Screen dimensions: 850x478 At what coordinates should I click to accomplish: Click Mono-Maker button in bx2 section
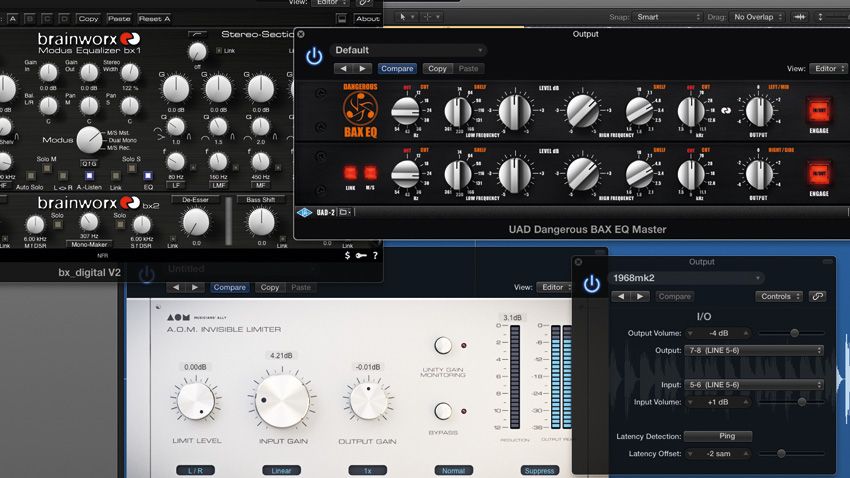point(89,244)
